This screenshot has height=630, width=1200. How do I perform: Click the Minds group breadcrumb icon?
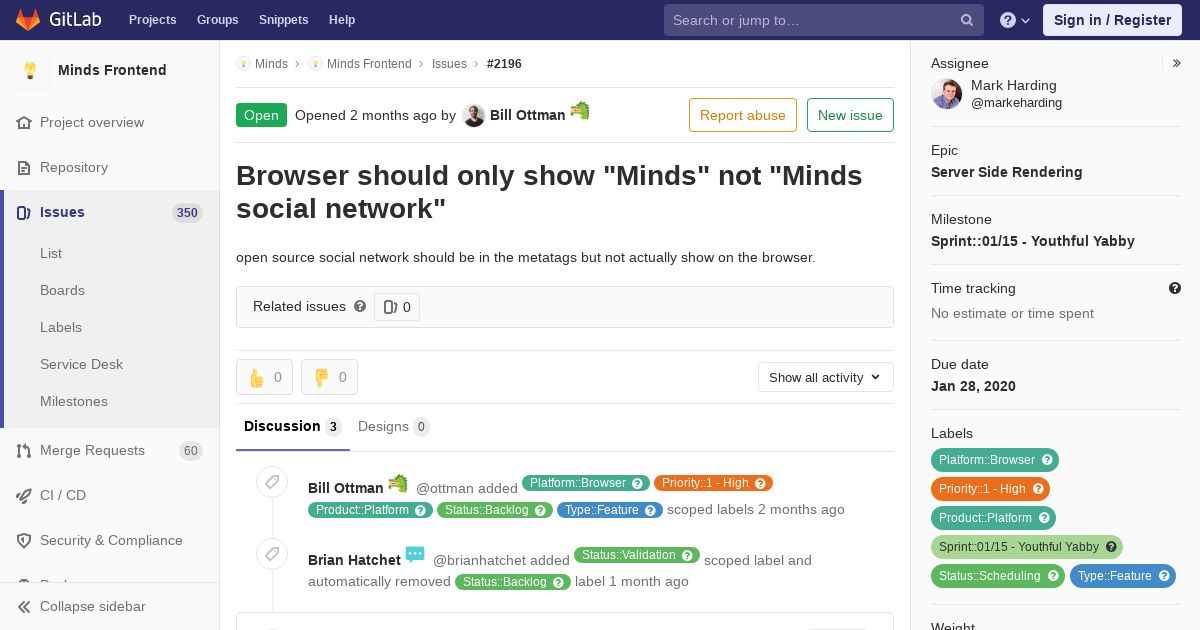[243, 64]
